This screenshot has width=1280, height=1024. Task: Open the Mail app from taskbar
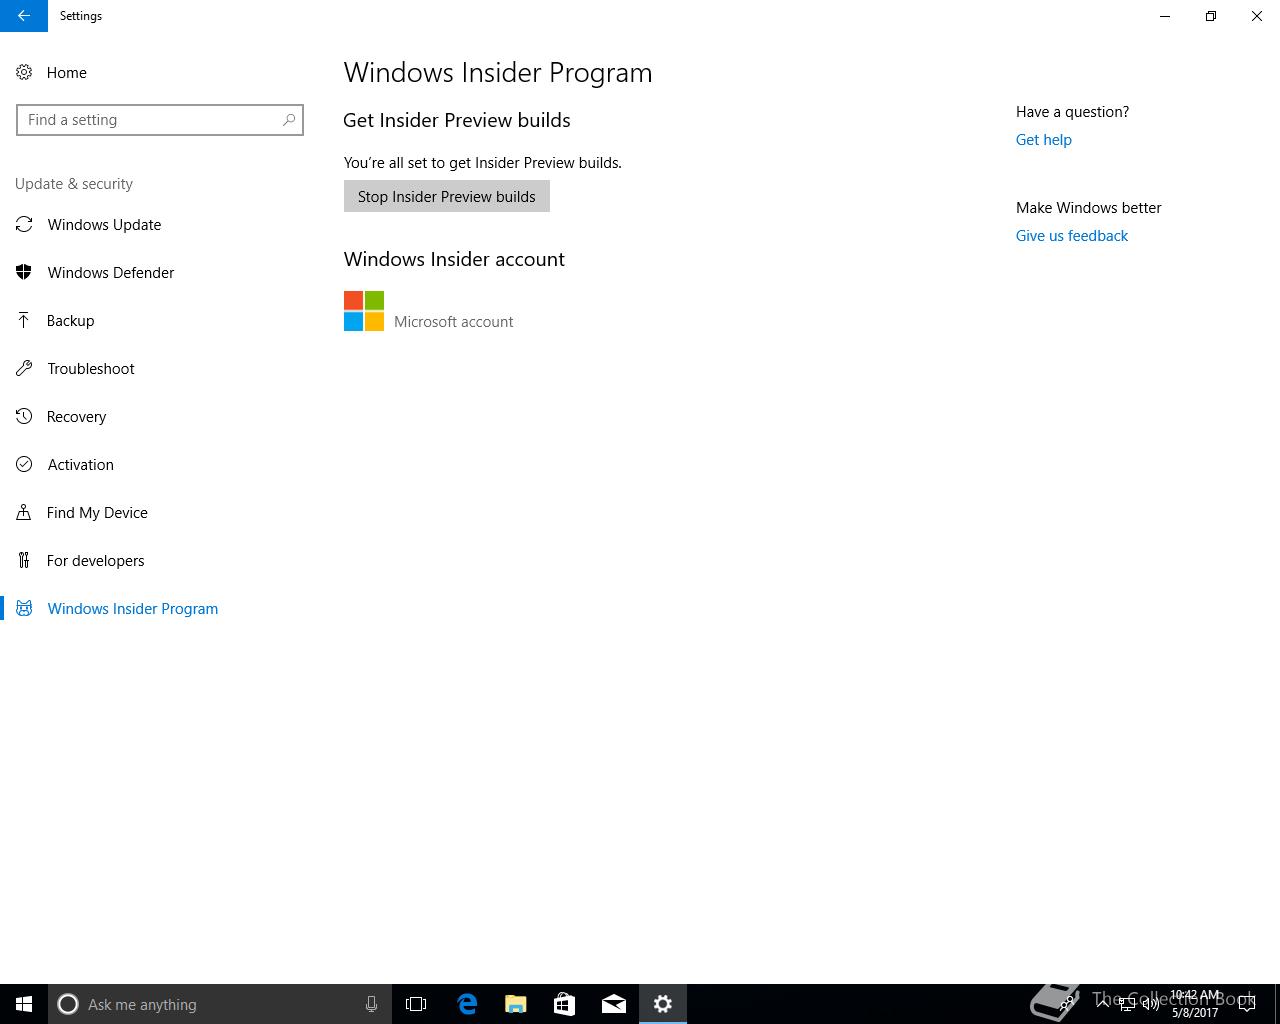(614, 1004)
